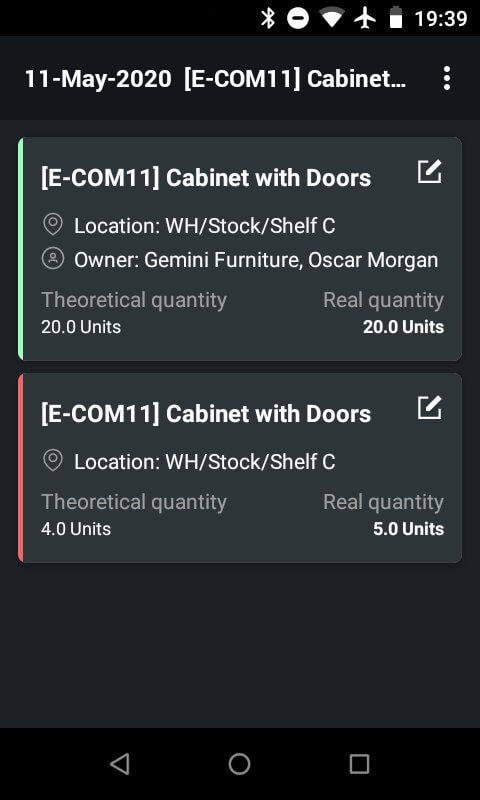This screenshot has height=800, width=480.
Task: Edit the first Cabinet with Doors entry
Action: point(430,172)
